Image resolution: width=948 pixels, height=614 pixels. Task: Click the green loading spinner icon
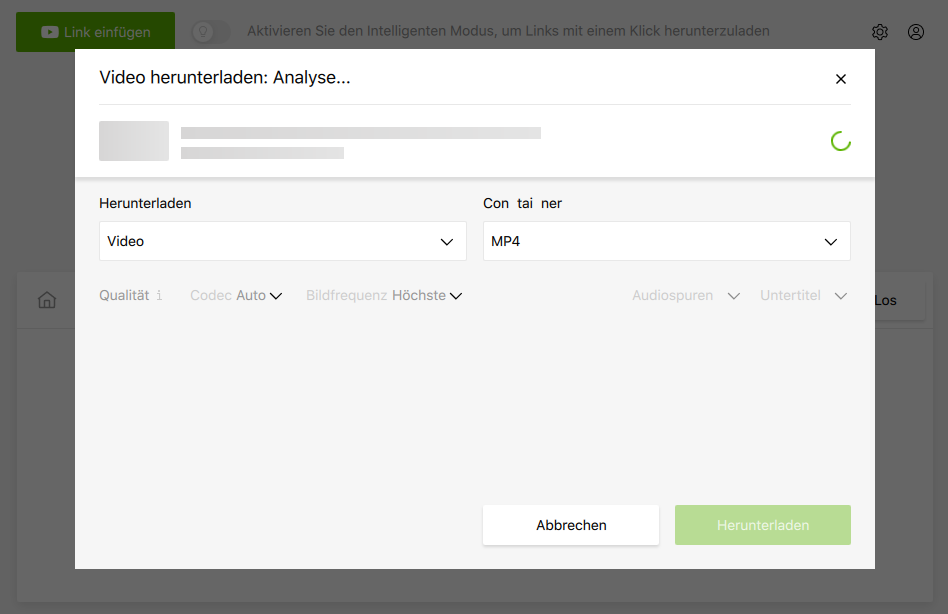840,141
